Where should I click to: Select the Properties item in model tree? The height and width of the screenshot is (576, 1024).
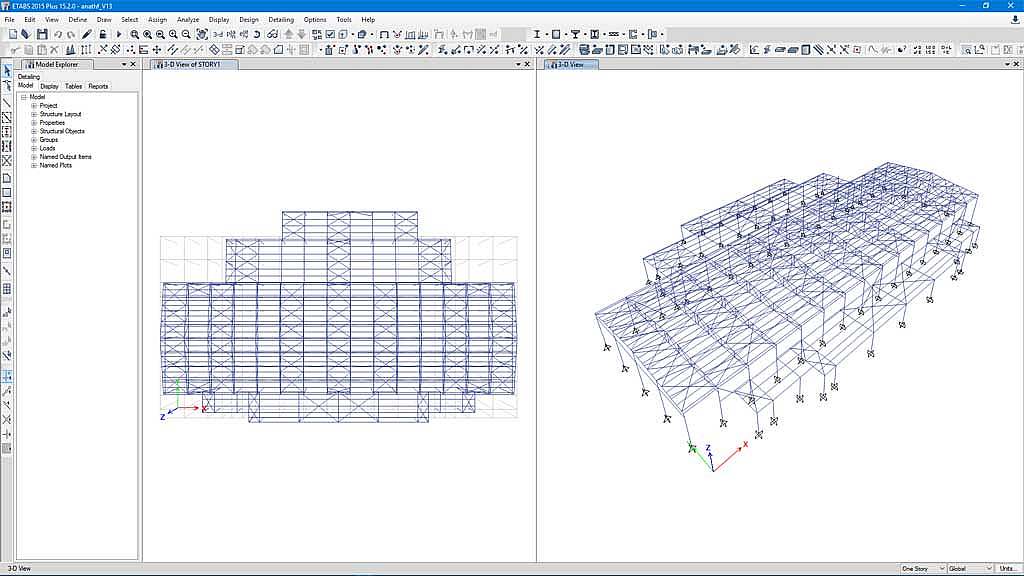coord(52,123)
